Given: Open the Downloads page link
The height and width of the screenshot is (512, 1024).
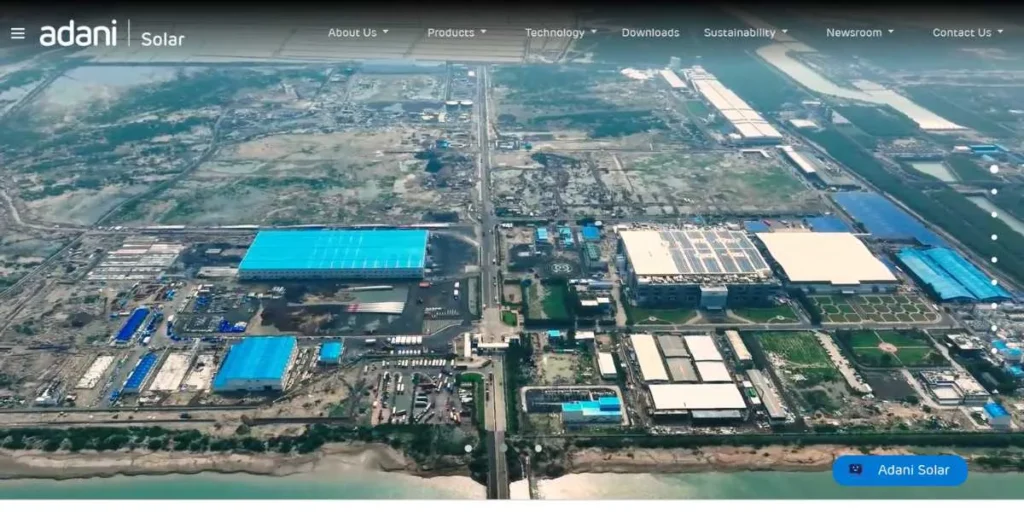Looking at the screenshot, I should pos(650,33).
